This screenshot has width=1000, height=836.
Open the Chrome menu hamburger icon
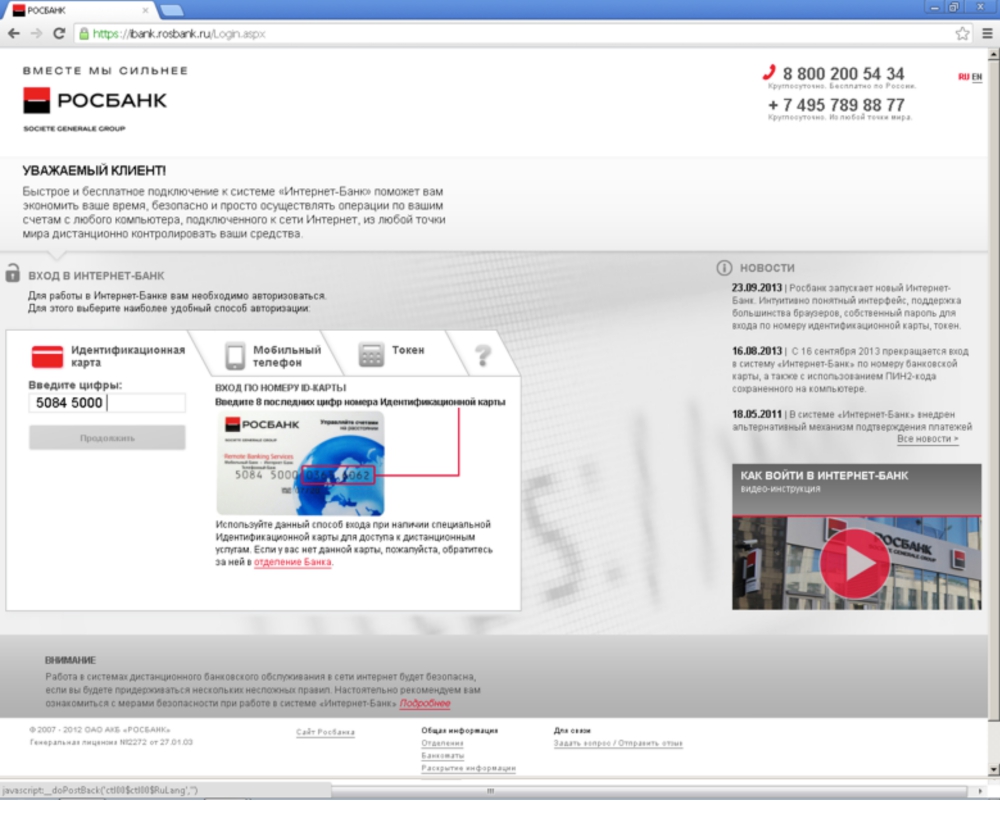[x=987, y=34]
